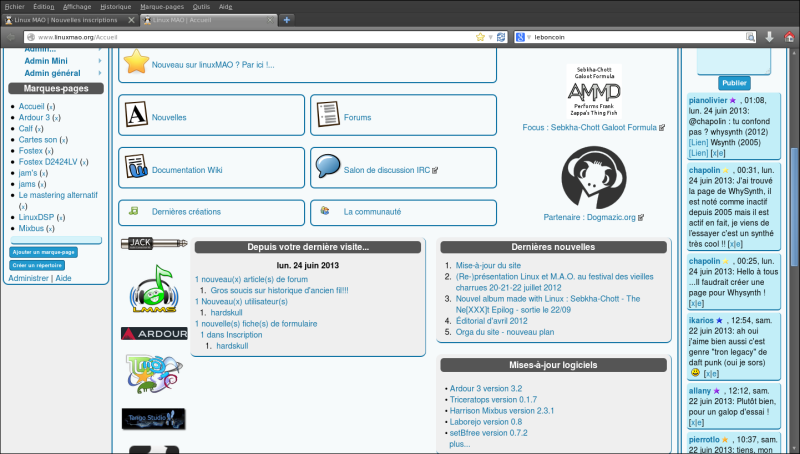Click the Dogmazic headphones logo
Screen dimensions: 800x454
point(594,178)
